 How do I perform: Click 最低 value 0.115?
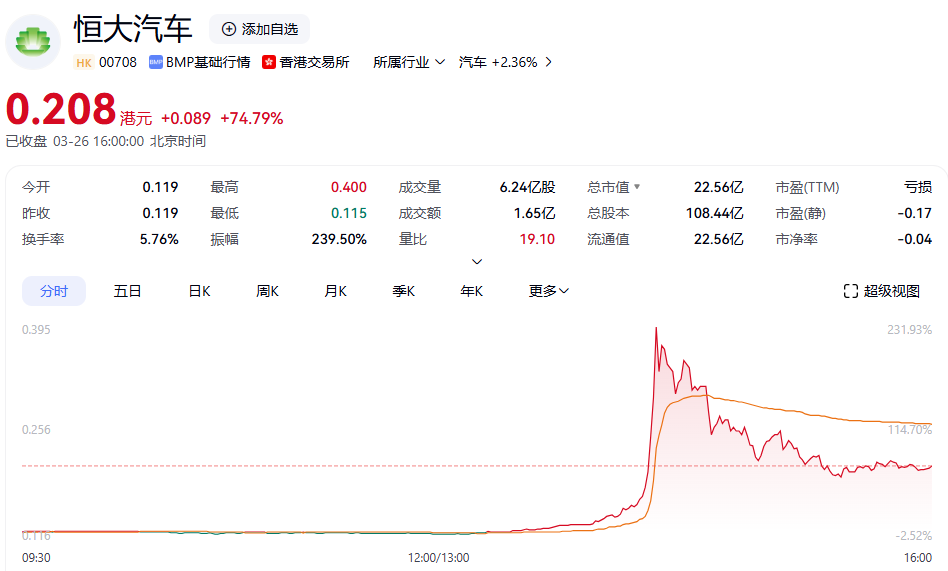349,213
